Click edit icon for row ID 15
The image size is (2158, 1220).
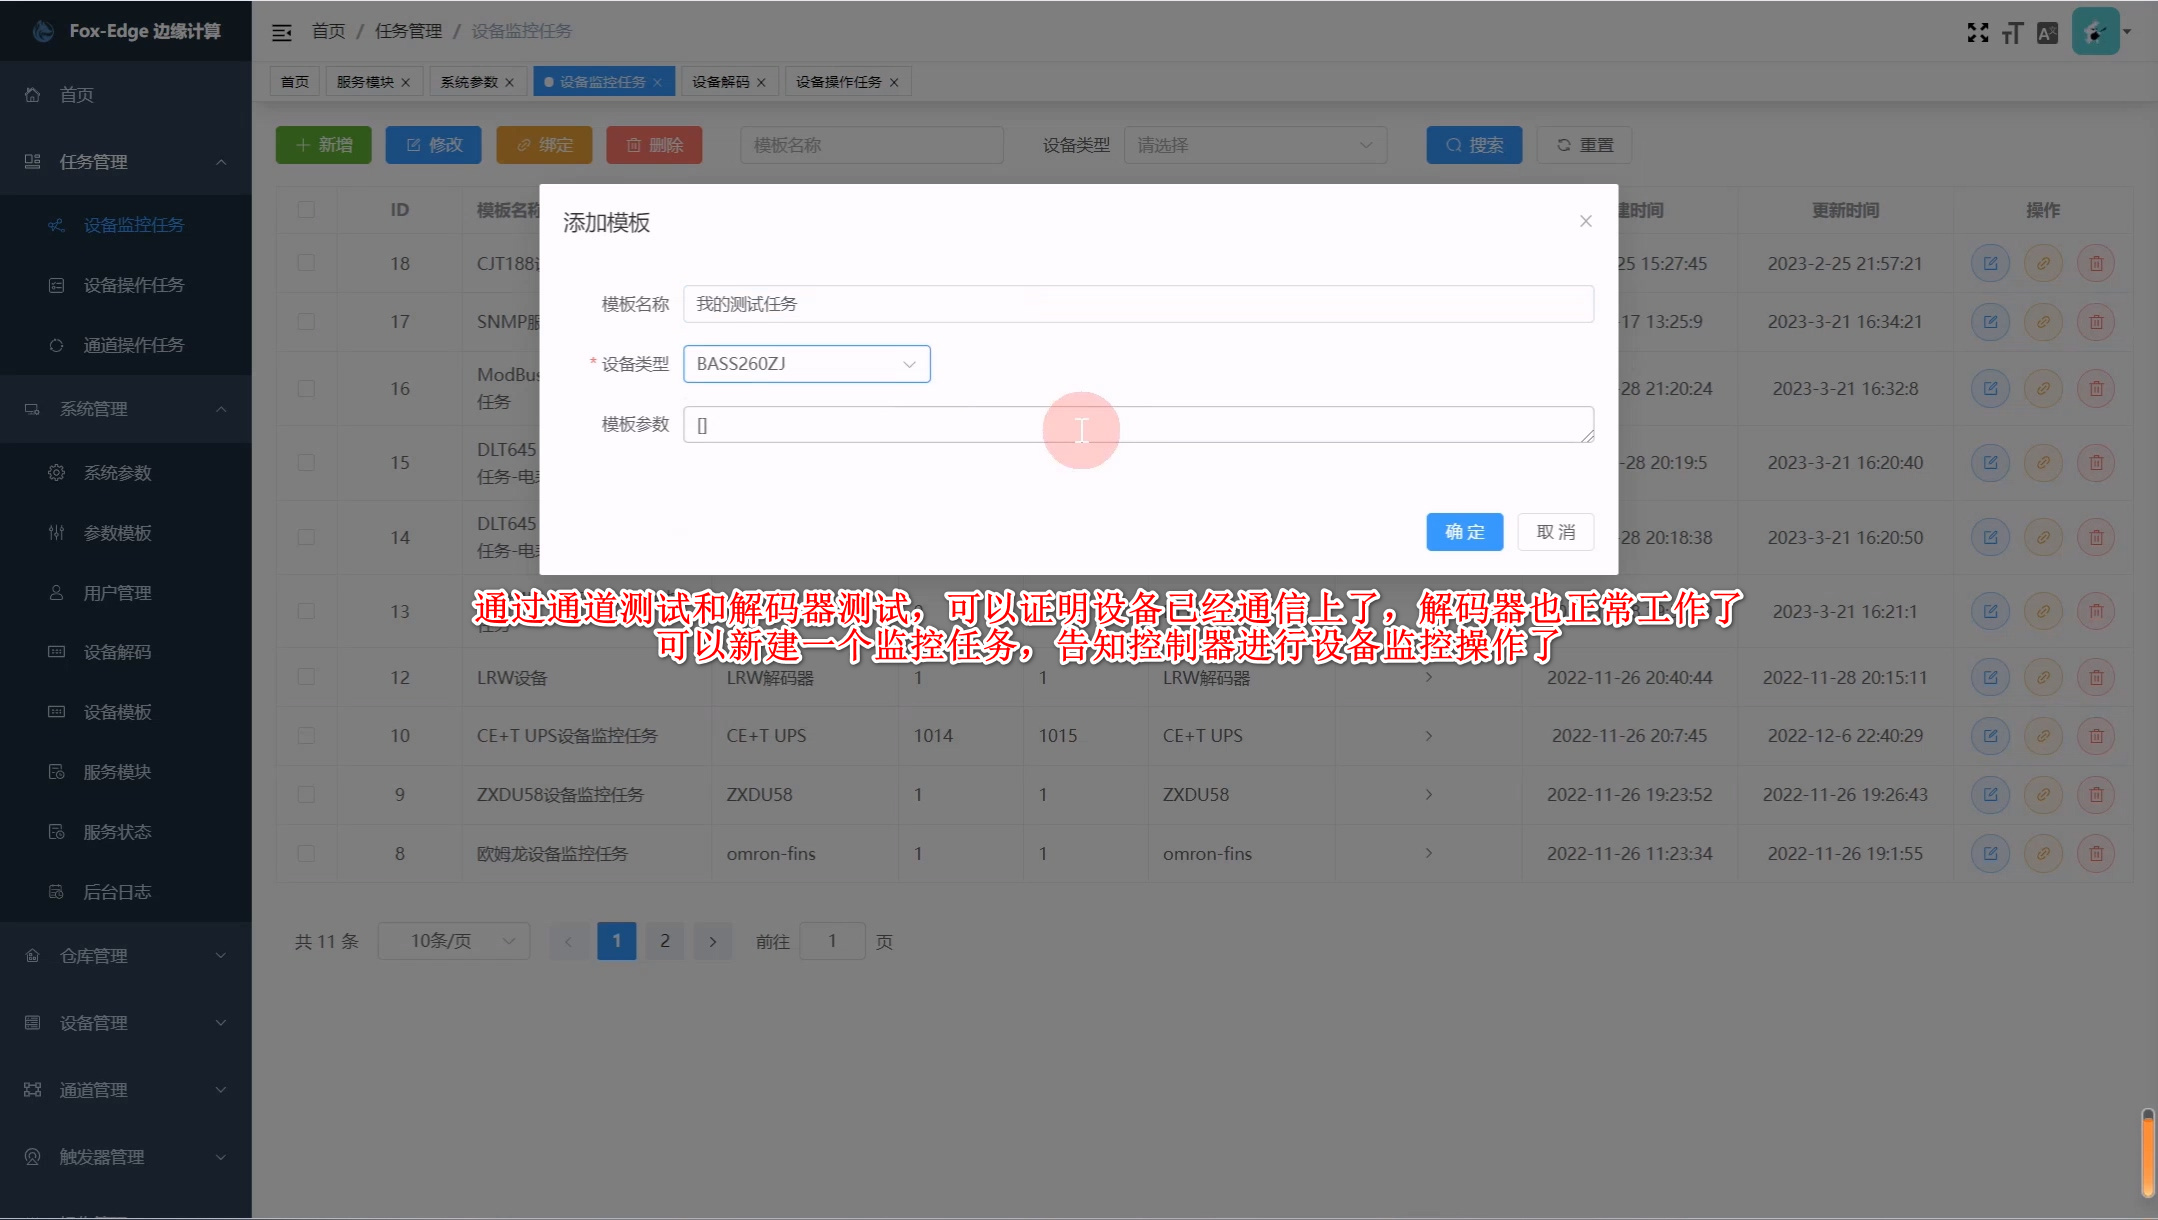click(x=1990, y=463)
